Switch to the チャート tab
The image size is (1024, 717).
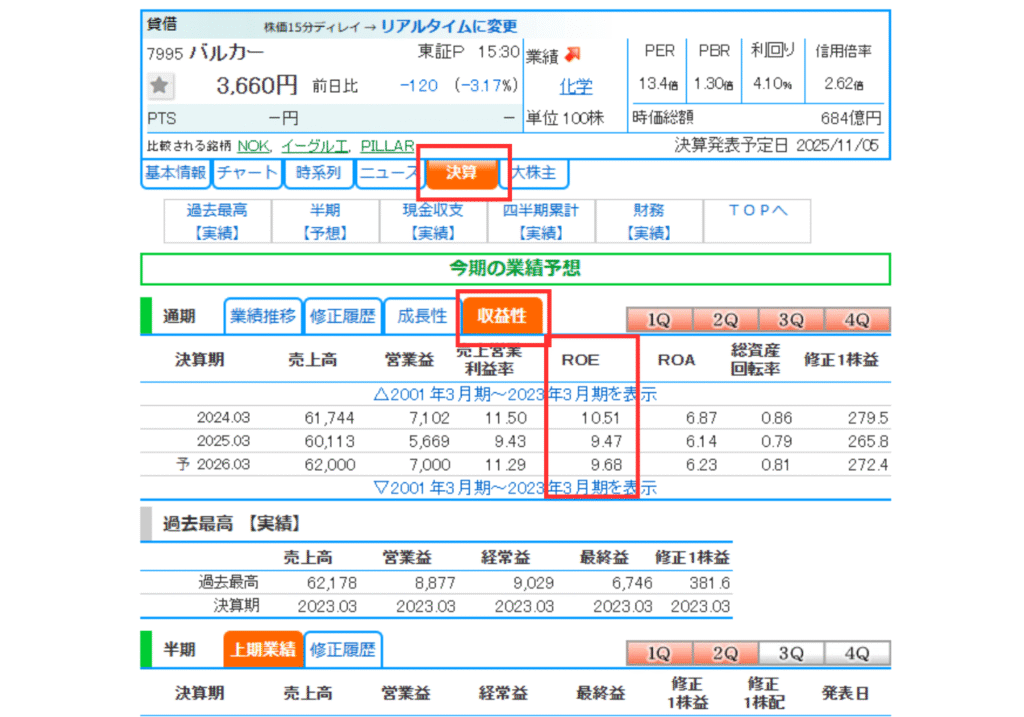[x=247, y=173]
